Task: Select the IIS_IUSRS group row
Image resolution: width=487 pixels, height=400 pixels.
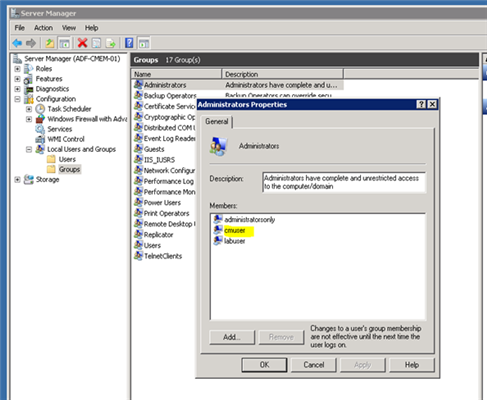Action: (159, 160)
